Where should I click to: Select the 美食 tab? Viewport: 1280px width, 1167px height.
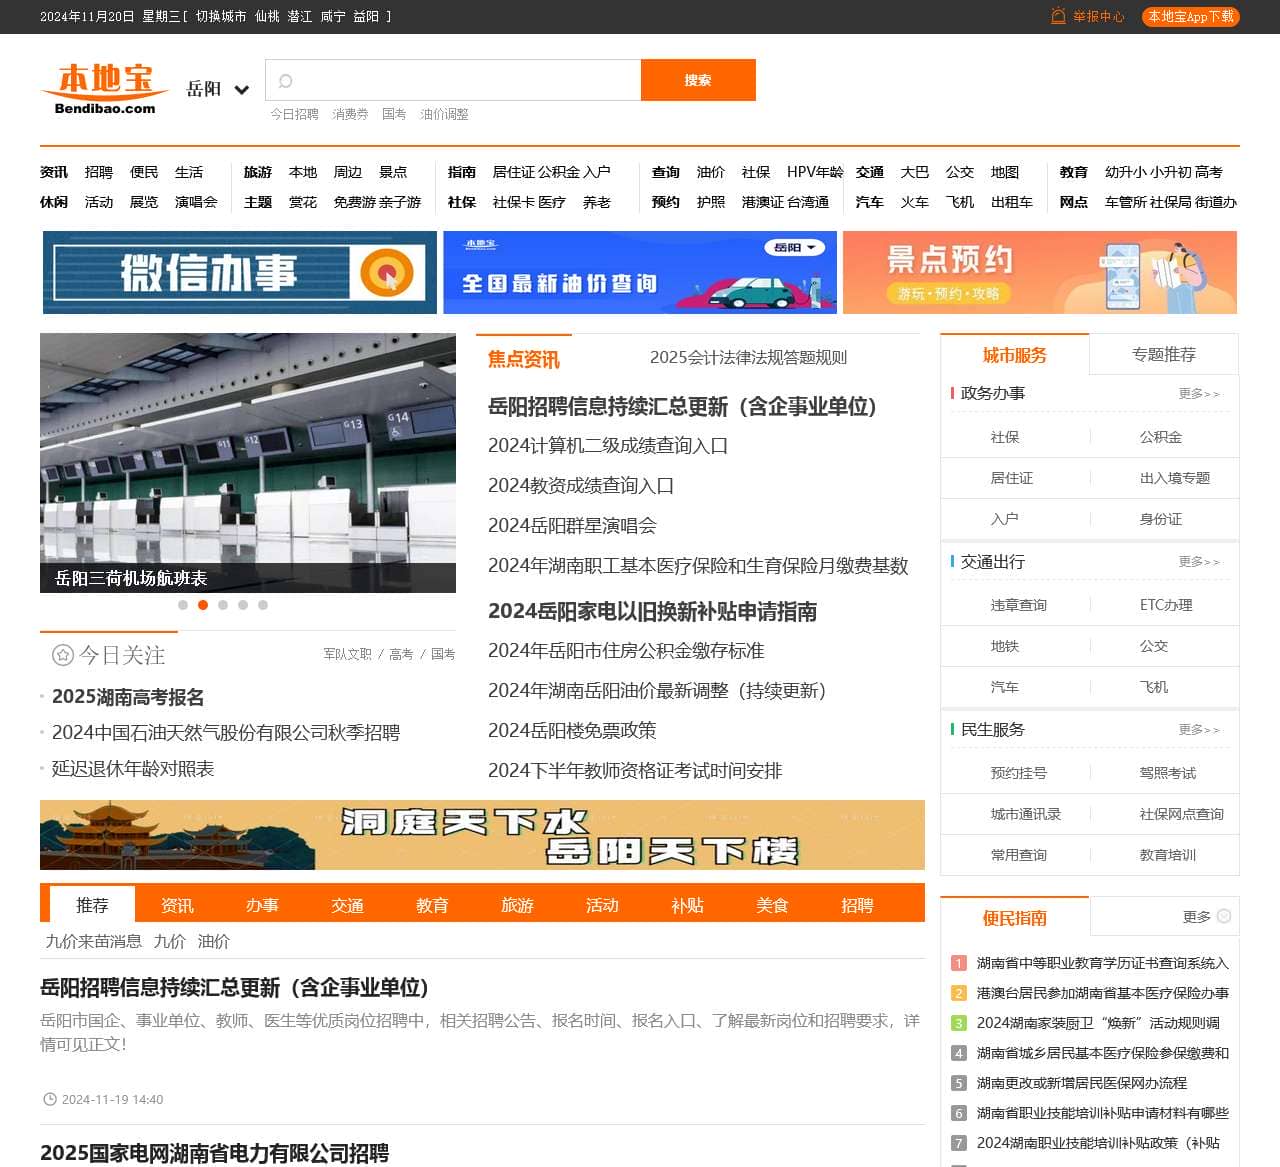(x=772, y=905)
